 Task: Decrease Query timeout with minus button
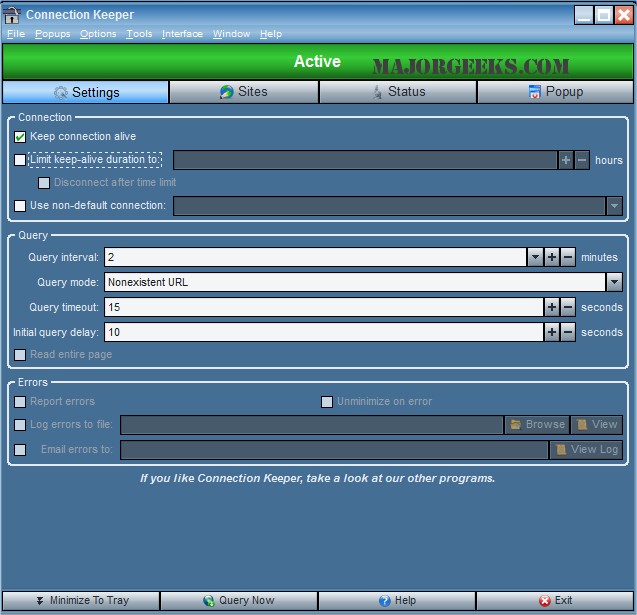click(x=568, y=307)
